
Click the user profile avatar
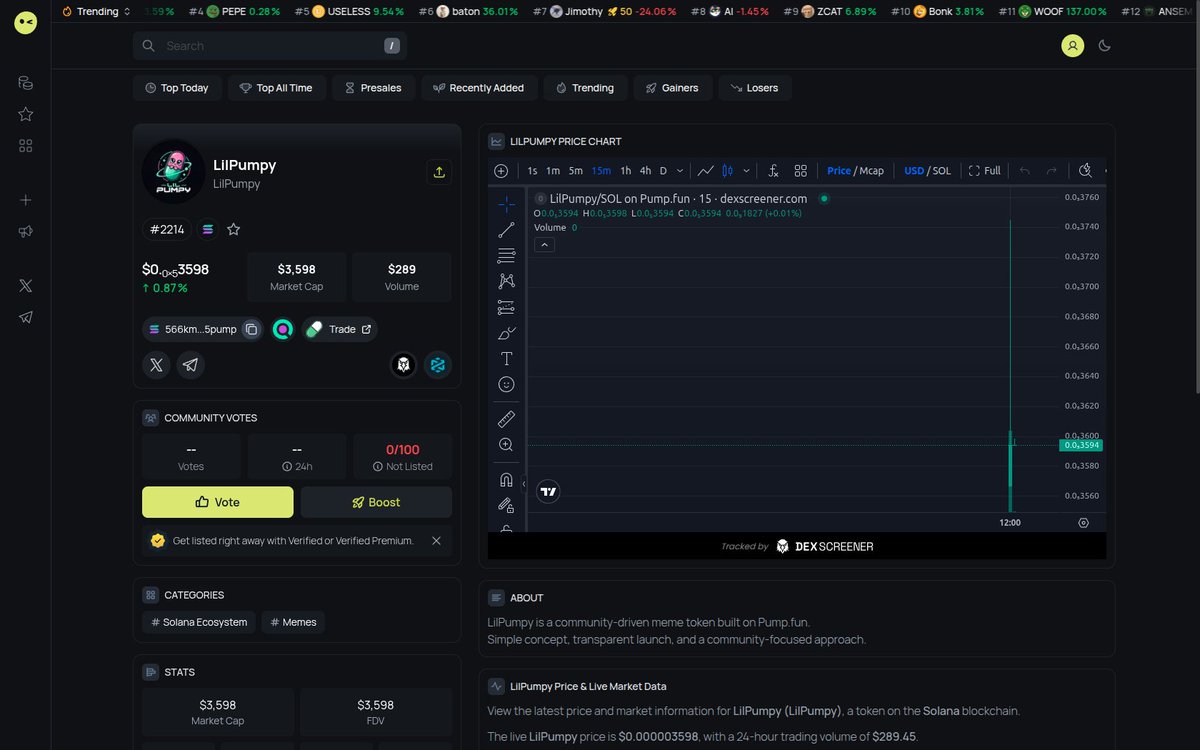click(x=1072, y=45)
